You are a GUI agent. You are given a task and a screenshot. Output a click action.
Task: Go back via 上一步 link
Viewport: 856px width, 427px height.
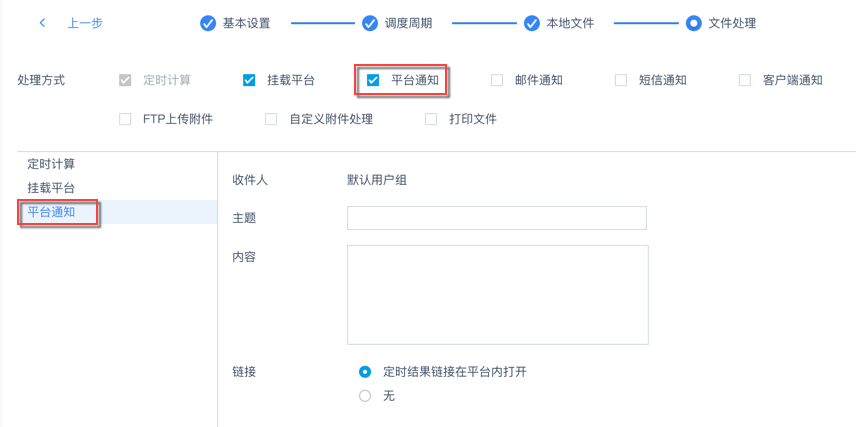point(84,23)
